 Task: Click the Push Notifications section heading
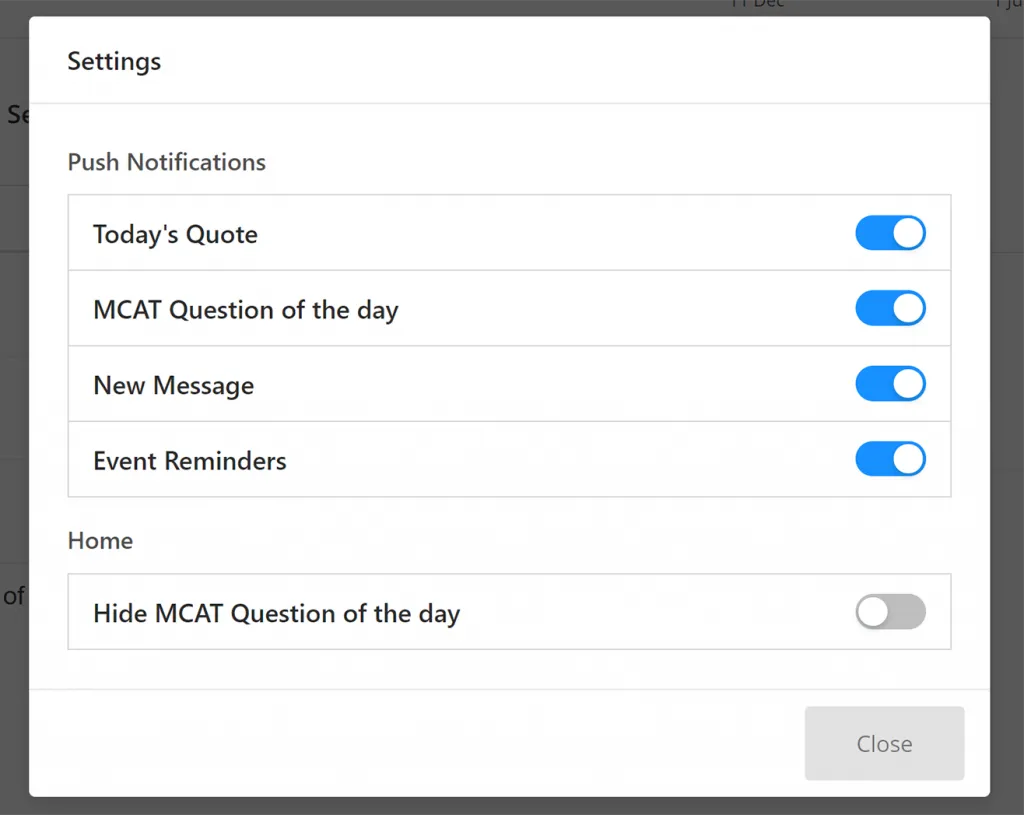click(x=167, y=162)
